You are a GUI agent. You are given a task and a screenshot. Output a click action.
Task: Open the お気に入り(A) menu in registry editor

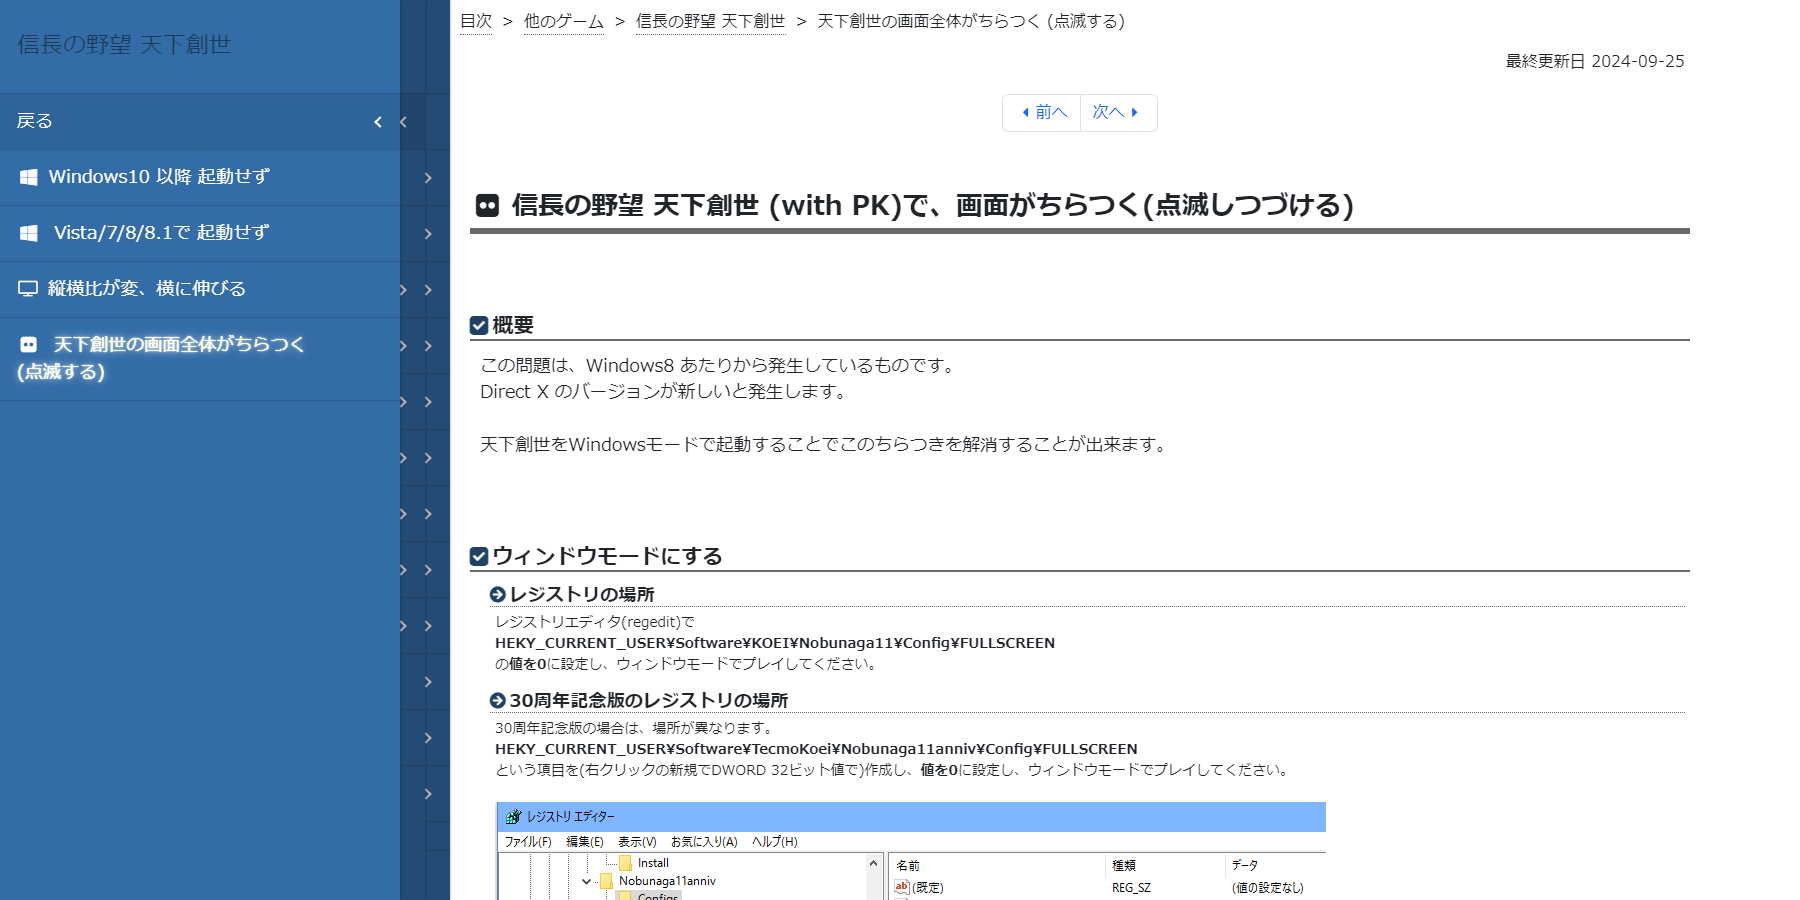pyautogui.click(x=704, y=842)
